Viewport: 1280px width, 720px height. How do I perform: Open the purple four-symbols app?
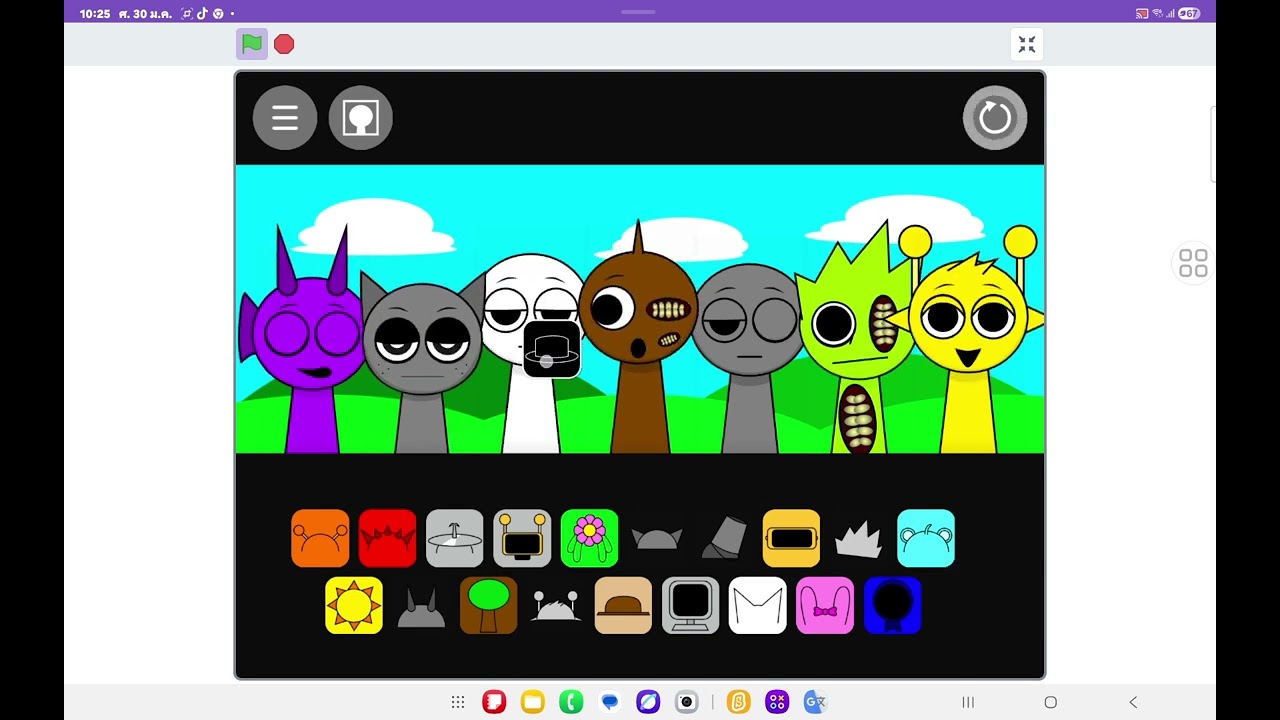[x=777, y=702]
